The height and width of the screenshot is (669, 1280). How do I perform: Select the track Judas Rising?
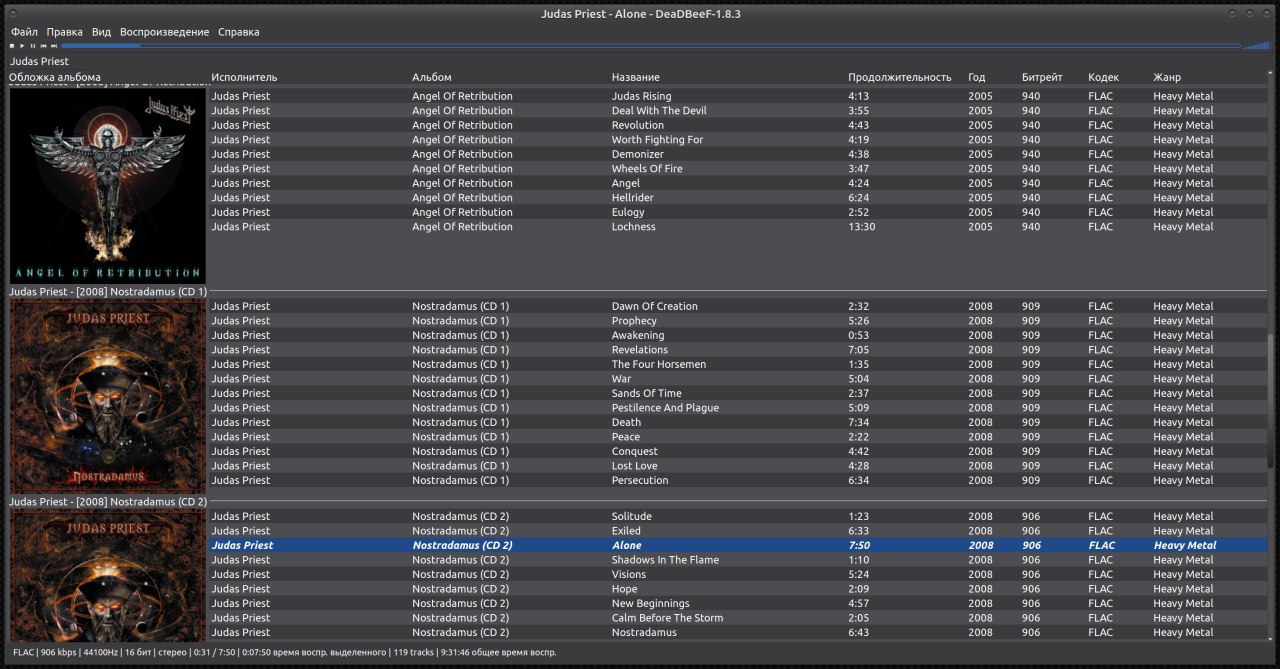point(738,96)
